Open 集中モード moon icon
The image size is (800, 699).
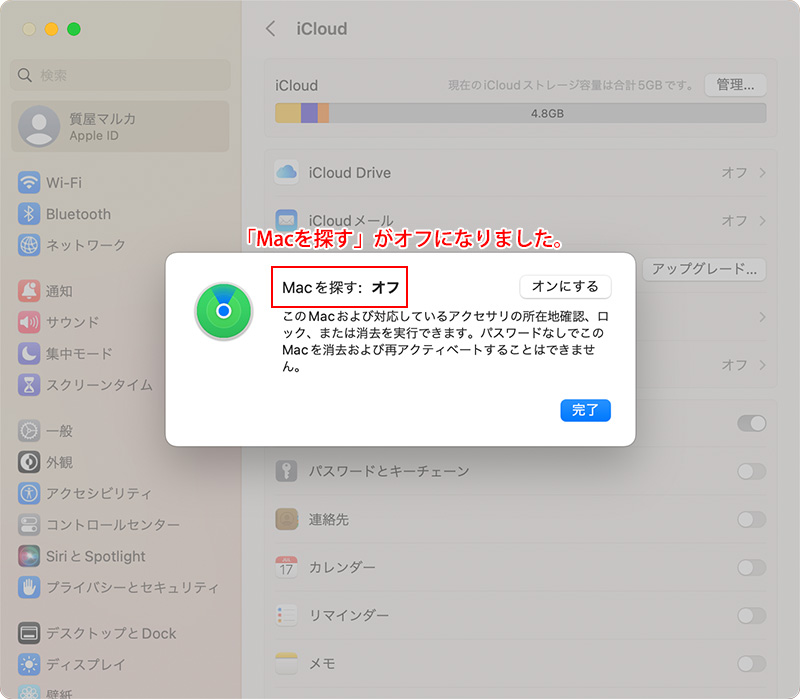pyautogui.click(x=29, y=353)
